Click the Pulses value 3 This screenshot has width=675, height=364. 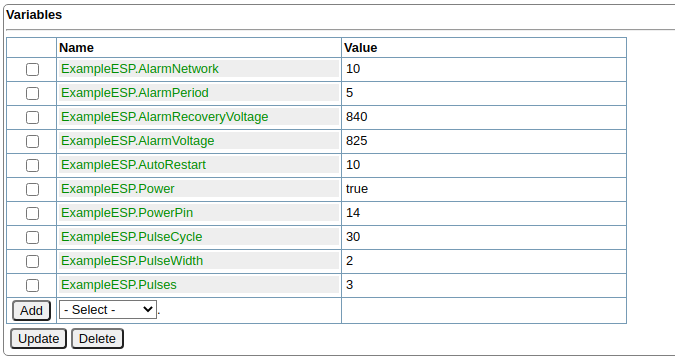coord(484,285)
